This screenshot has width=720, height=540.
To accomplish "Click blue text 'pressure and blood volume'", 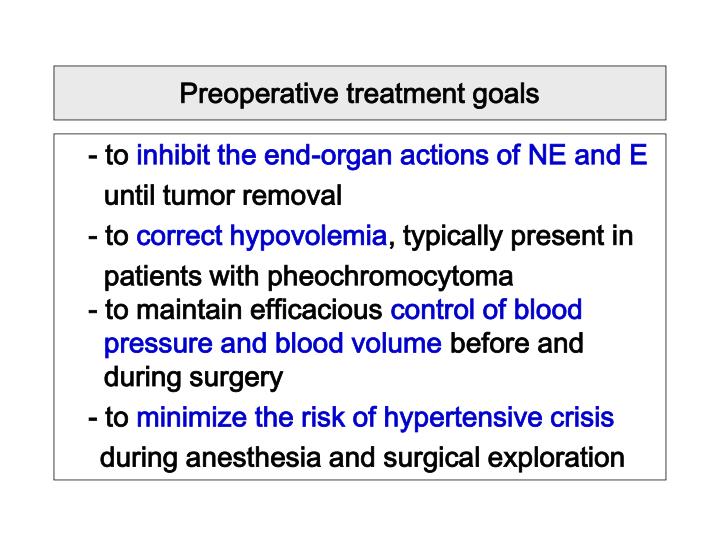I will tap(273, 344).
